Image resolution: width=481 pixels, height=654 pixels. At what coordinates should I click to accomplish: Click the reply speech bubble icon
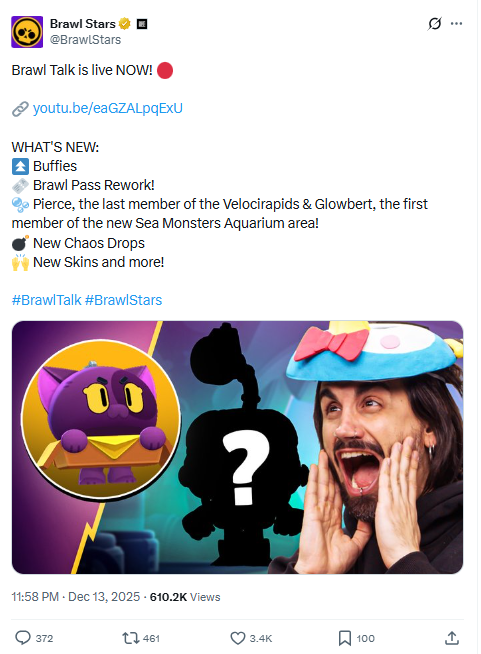(23, 638)
